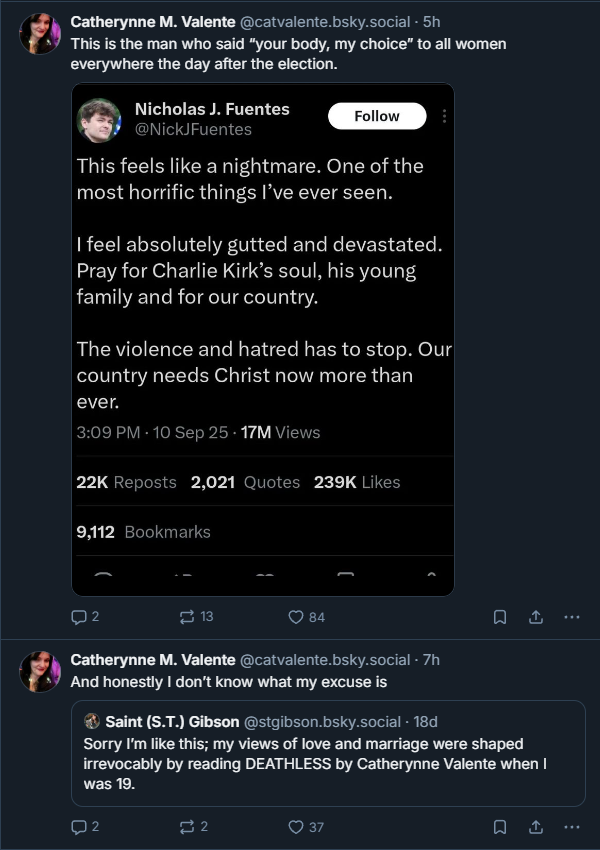Viewport: 600px width, 850px height.
Task: Bookmark the first Catherynne Valente post
Action: [499, 617]
